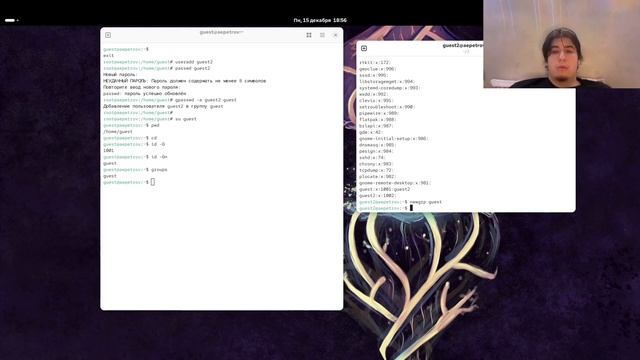Image resolution: width=640 pixels, height=360 pixels.
Task: Show tab overview in left terminal
Action: click(309, 35)
